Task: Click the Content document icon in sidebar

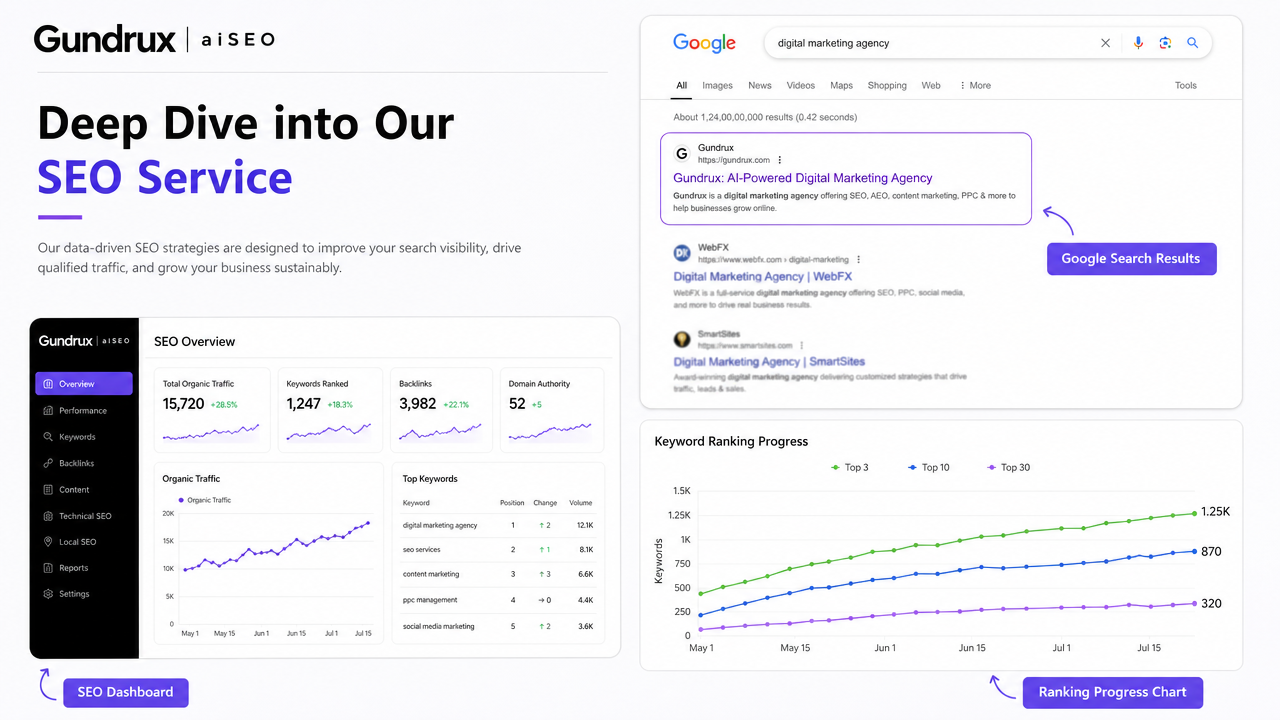Action: point(48,490)
